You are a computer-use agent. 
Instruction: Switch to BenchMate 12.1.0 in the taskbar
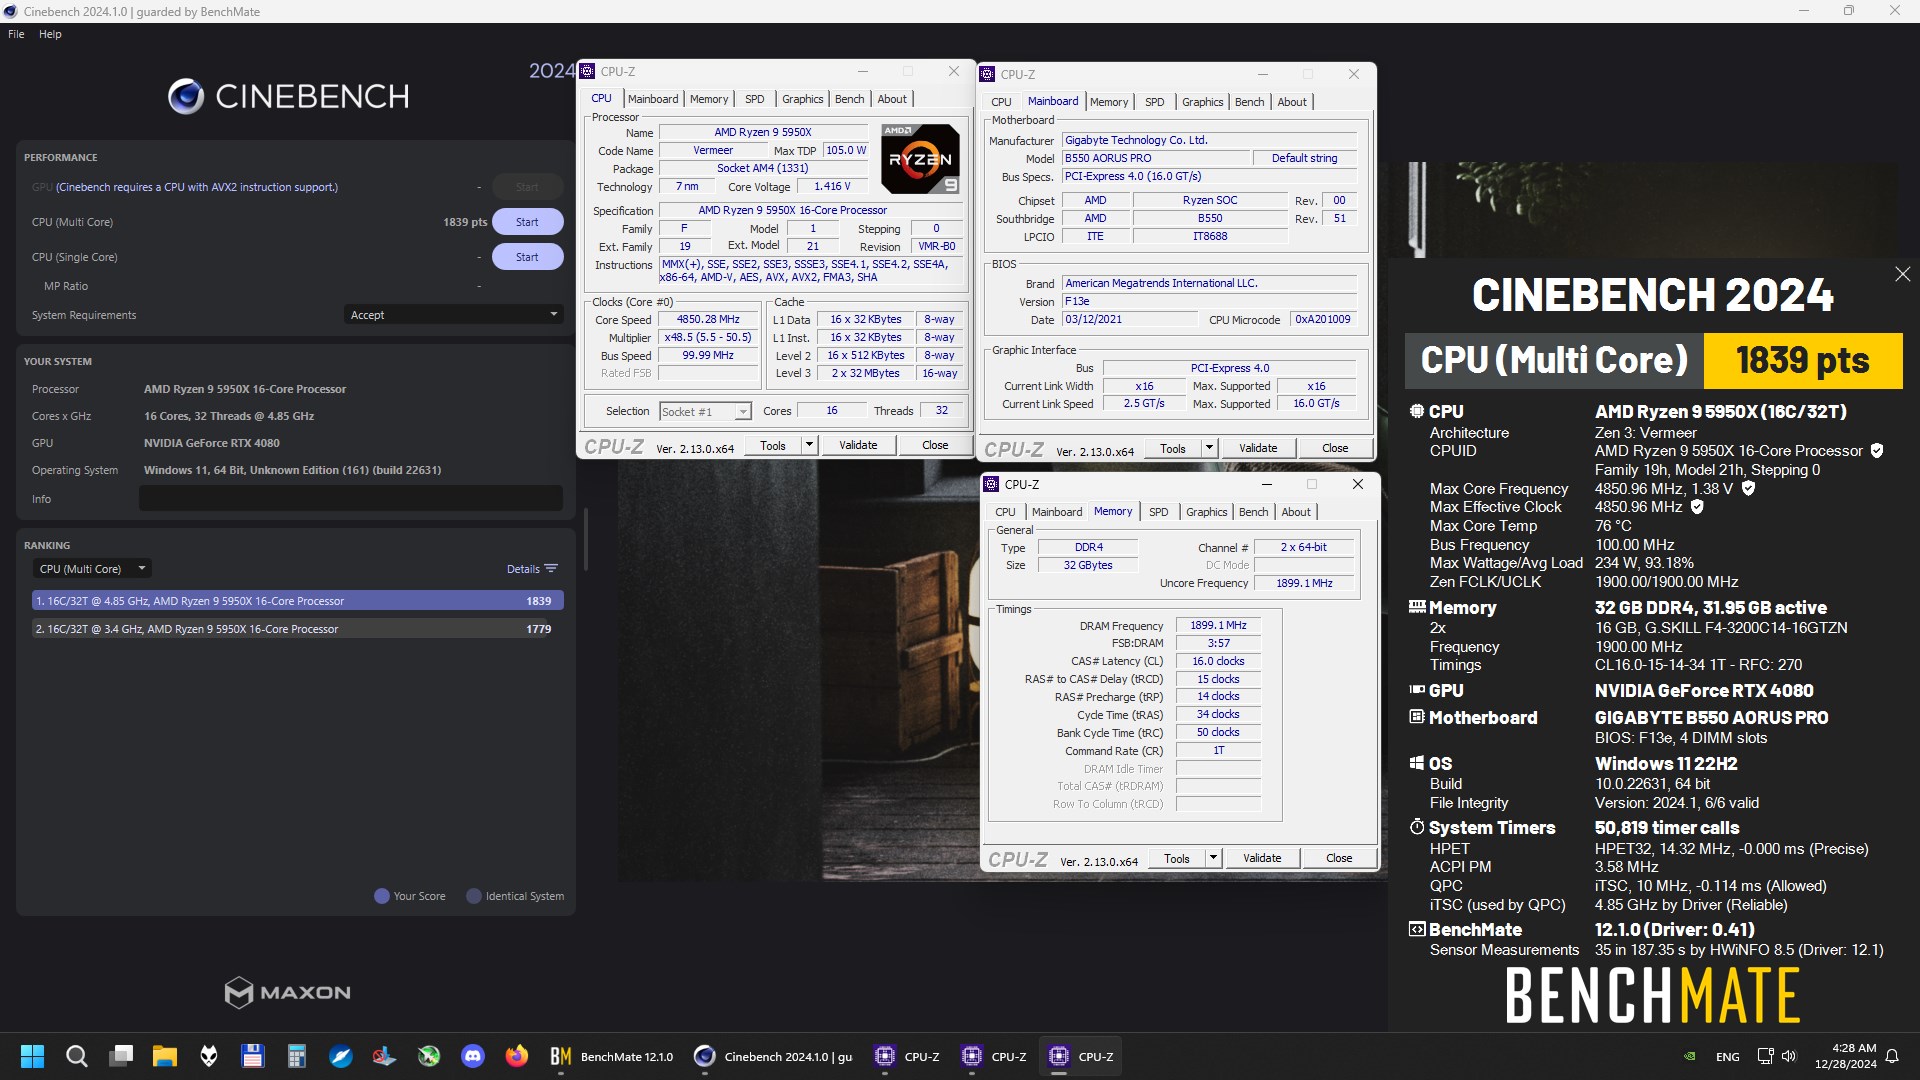point(611,1056)
